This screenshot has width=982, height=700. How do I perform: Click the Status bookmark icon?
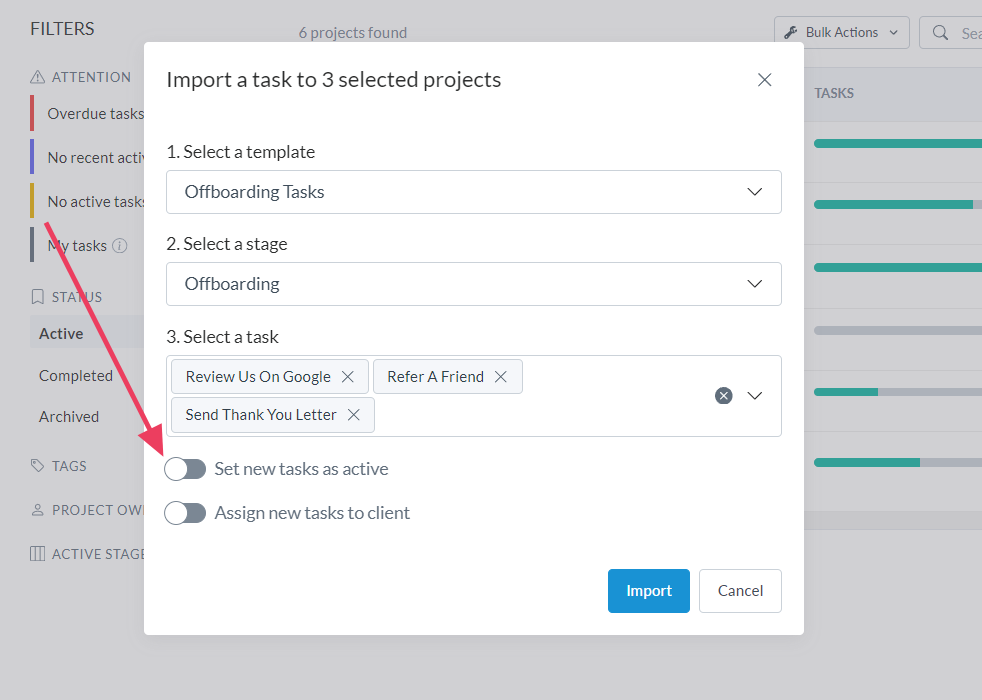pos(37,297)
